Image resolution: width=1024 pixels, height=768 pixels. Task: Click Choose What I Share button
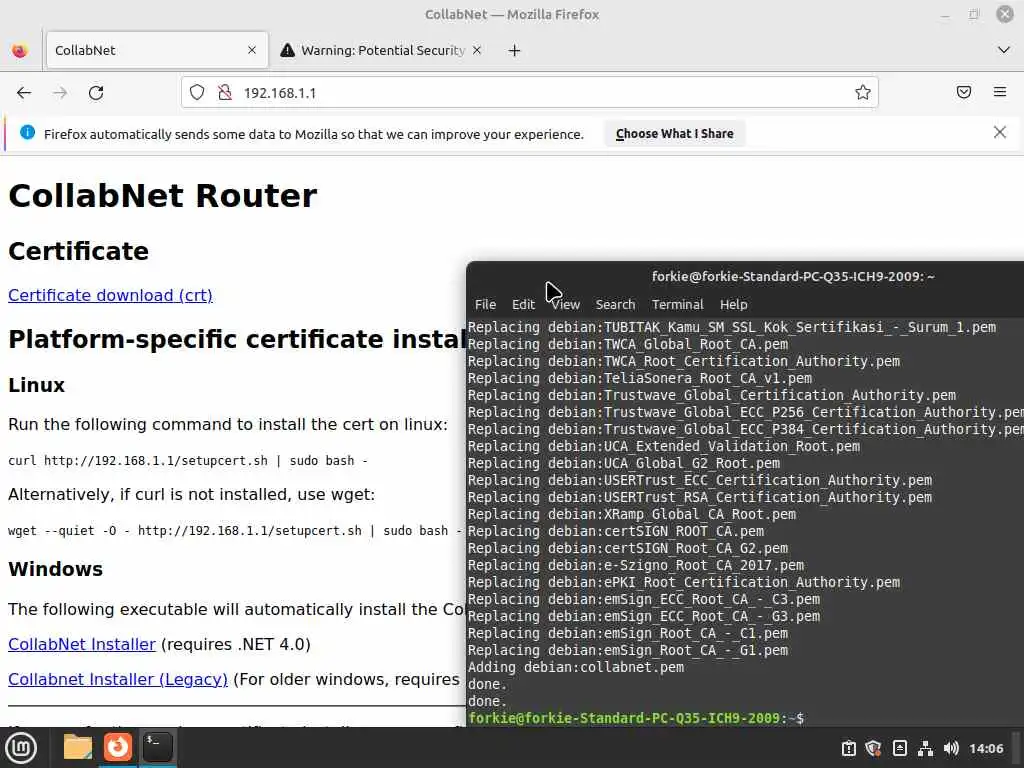click(x=675, y=134)
